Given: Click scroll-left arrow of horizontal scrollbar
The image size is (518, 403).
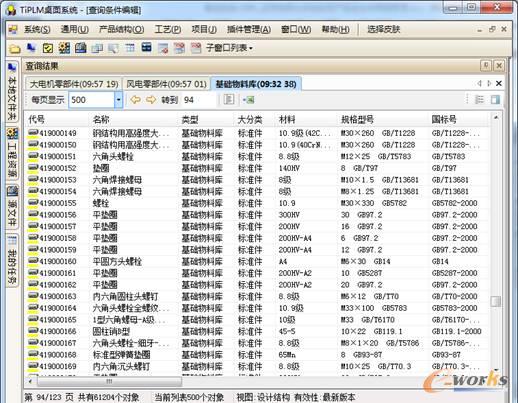Looking at the screenshot, I should (30, 381).
